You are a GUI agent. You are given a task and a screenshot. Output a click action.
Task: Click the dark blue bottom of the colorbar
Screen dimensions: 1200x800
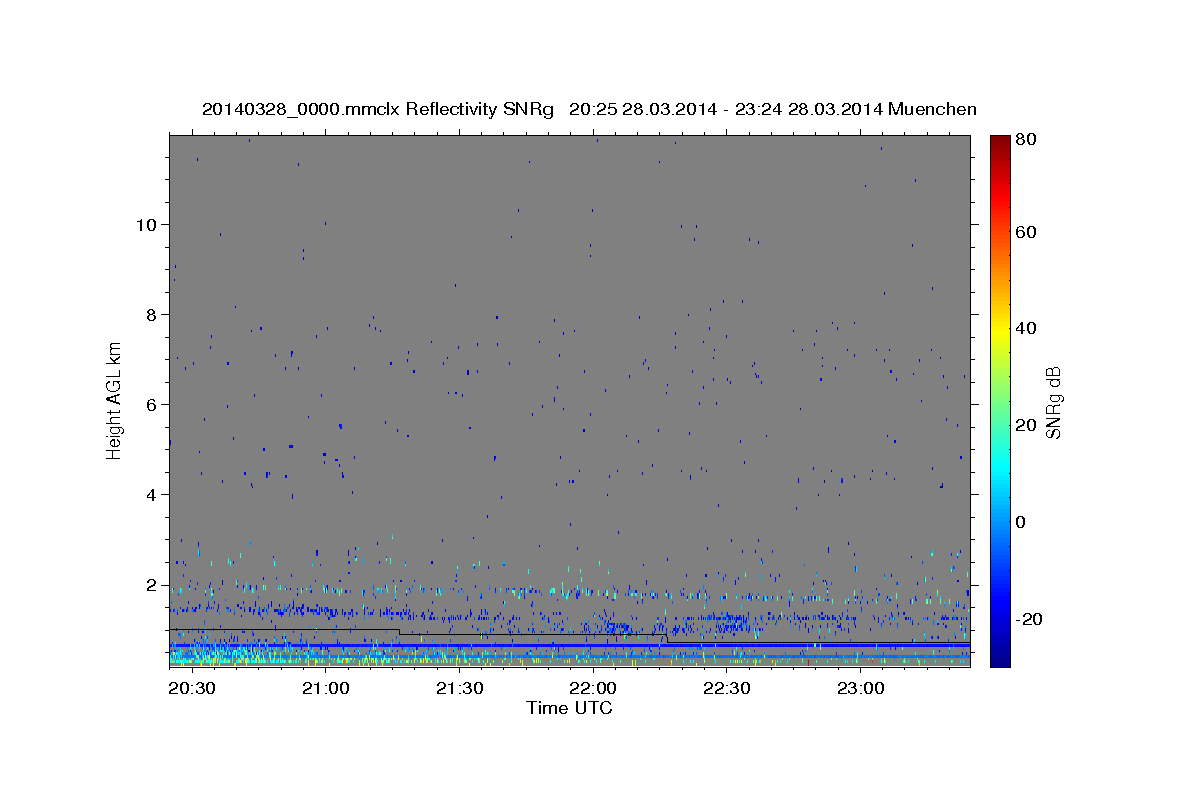1000,657
